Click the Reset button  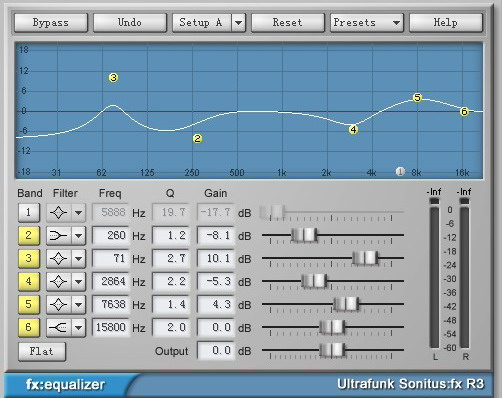pyautogui.click(x=287, y=23)
